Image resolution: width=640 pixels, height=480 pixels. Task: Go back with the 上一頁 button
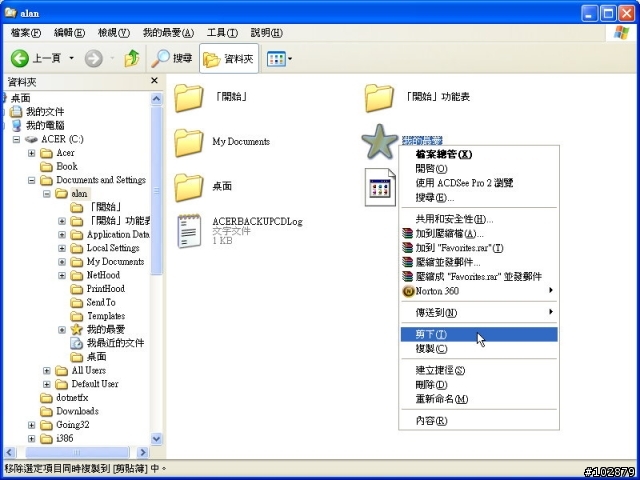pyautogui.click(x=36, y=58)
